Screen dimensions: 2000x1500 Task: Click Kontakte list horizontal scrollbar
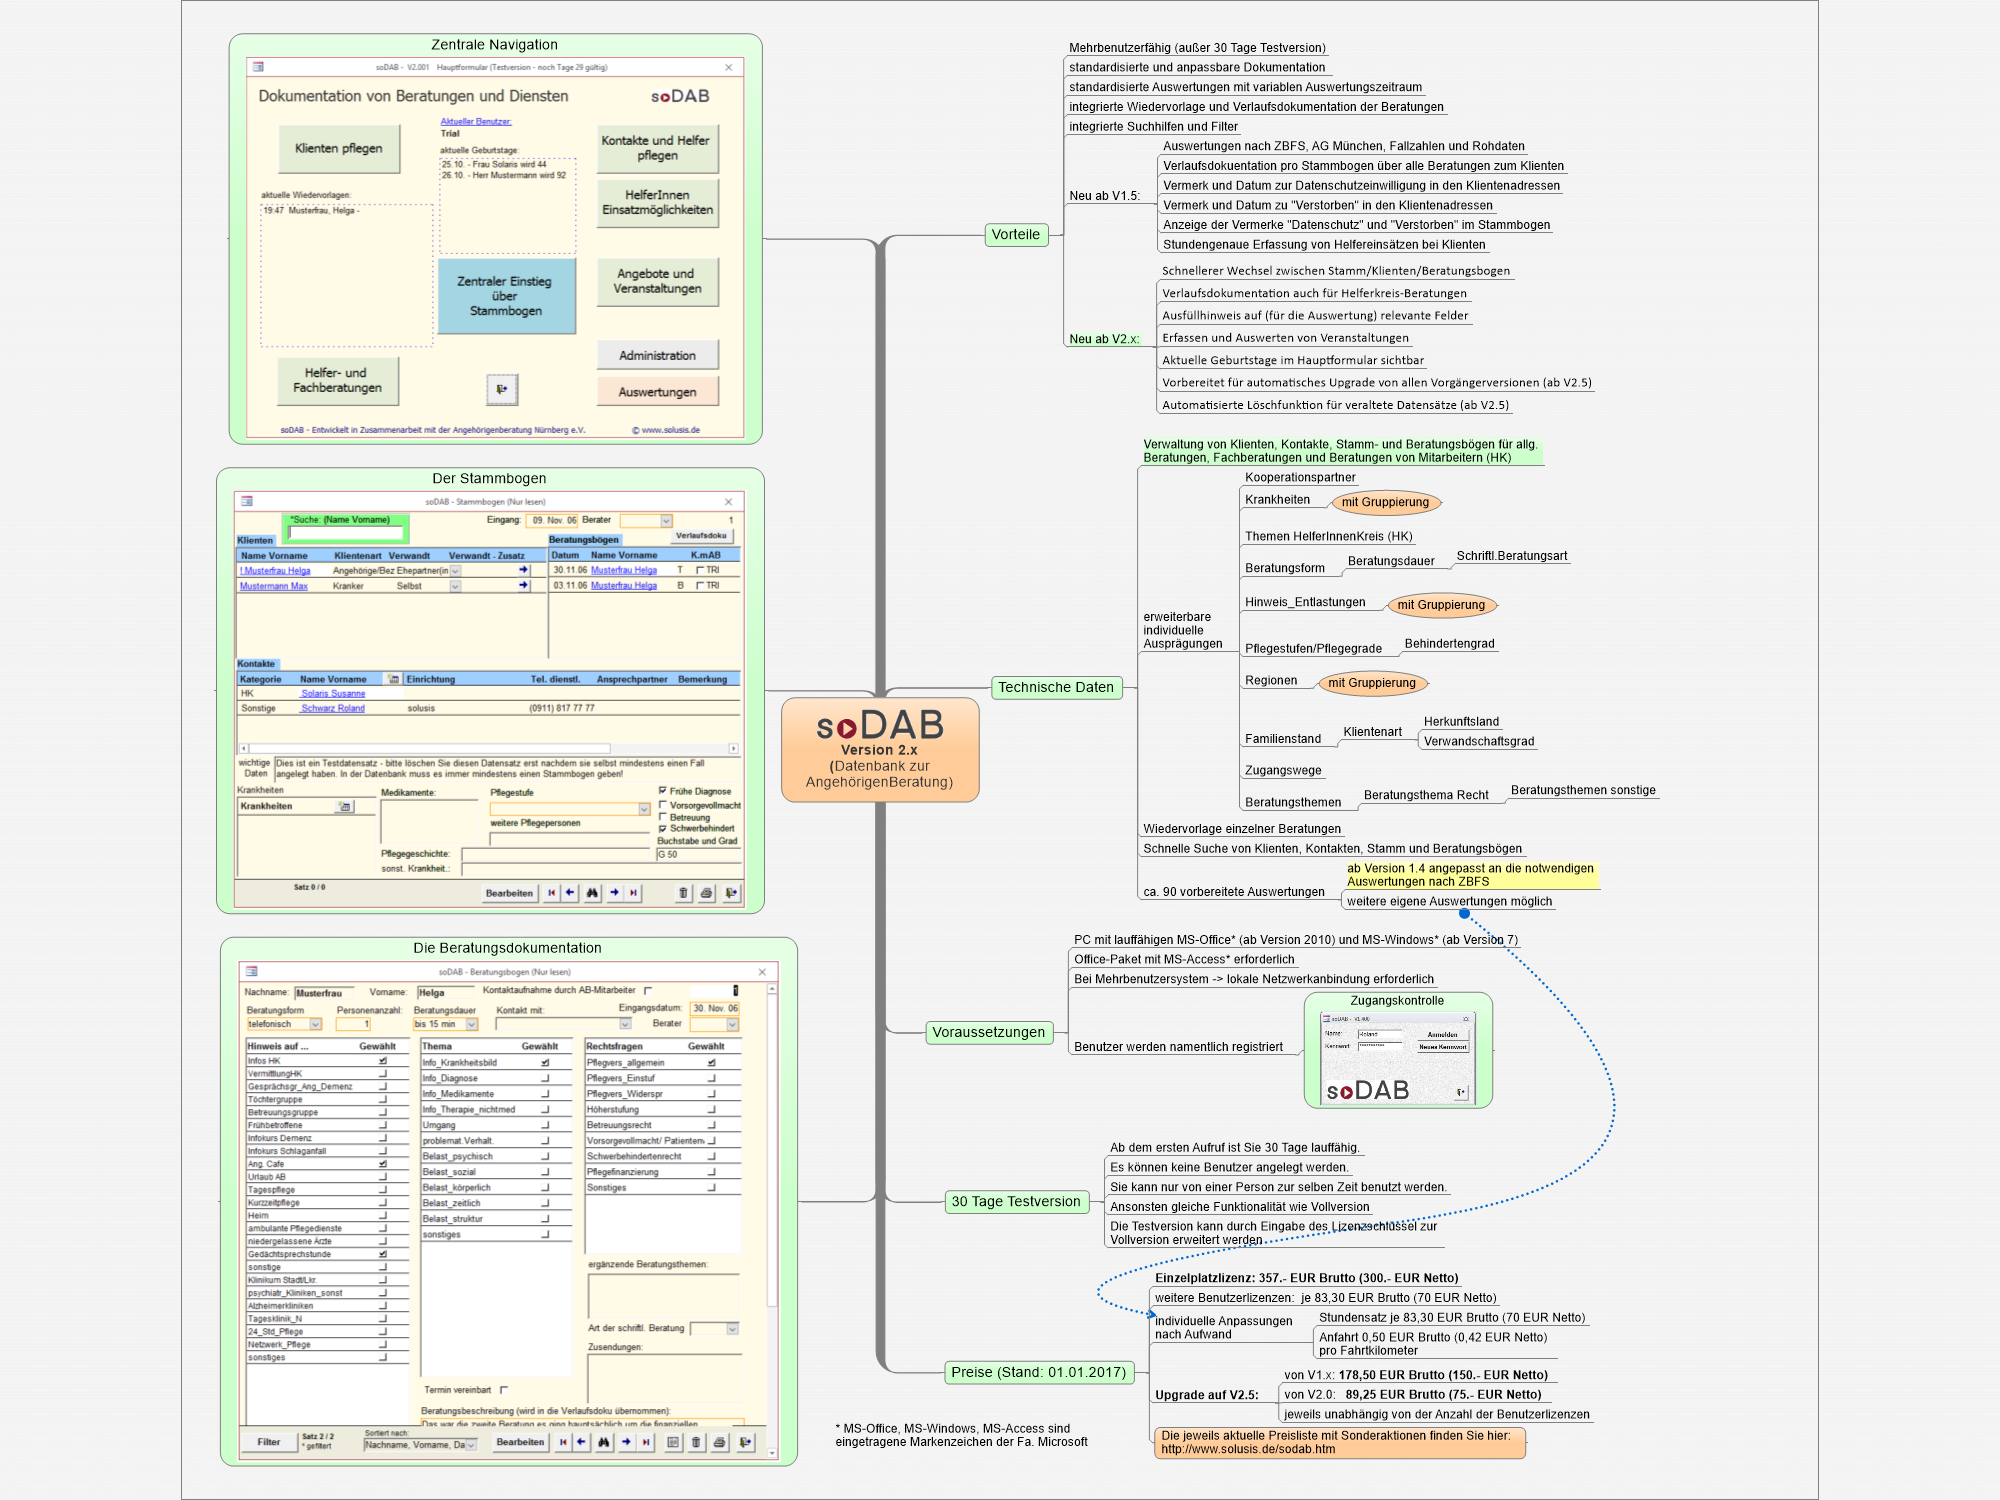(488, 748)
